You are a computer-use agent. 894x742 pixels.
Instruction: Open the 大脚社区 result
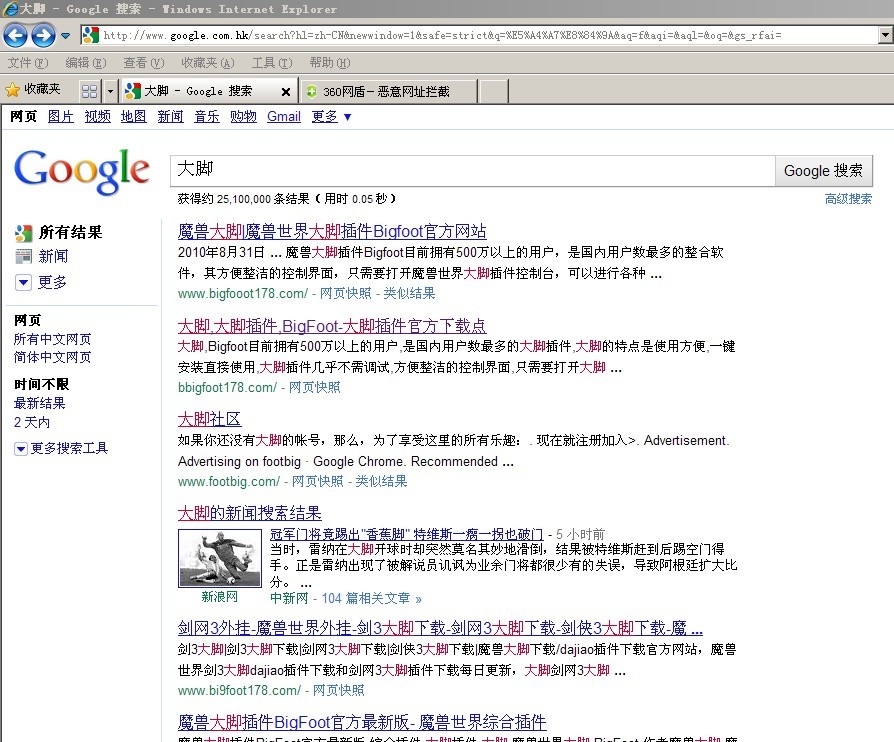coord(209,419)
